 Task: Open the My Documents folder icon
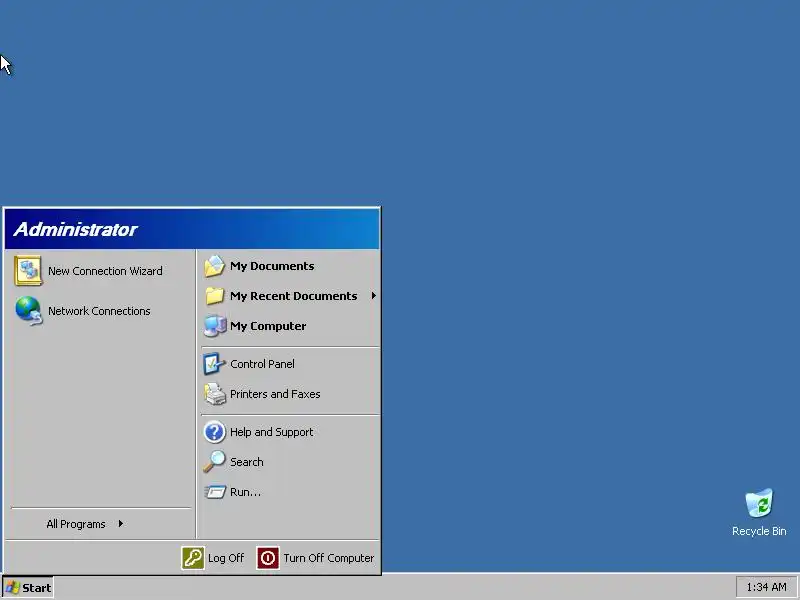click(214, 266)
